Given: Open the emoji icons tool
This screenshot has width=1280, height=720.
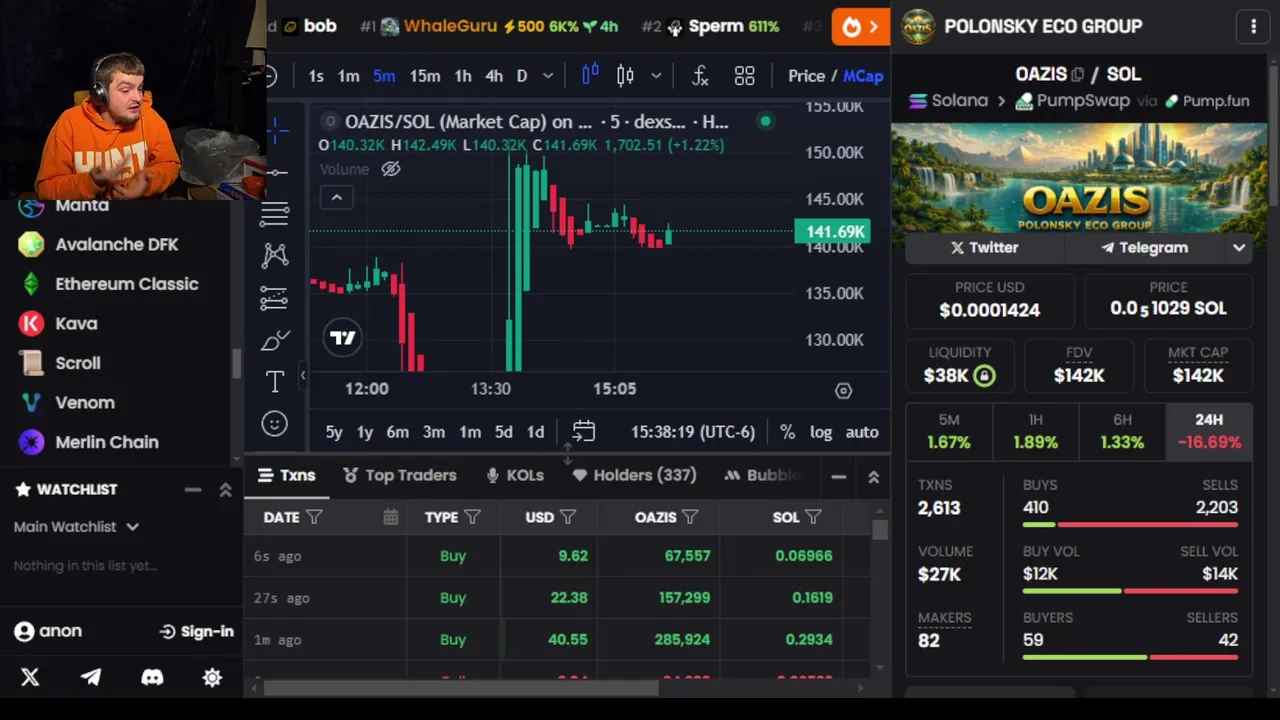Looking at the screenshot, I should 275,424.
